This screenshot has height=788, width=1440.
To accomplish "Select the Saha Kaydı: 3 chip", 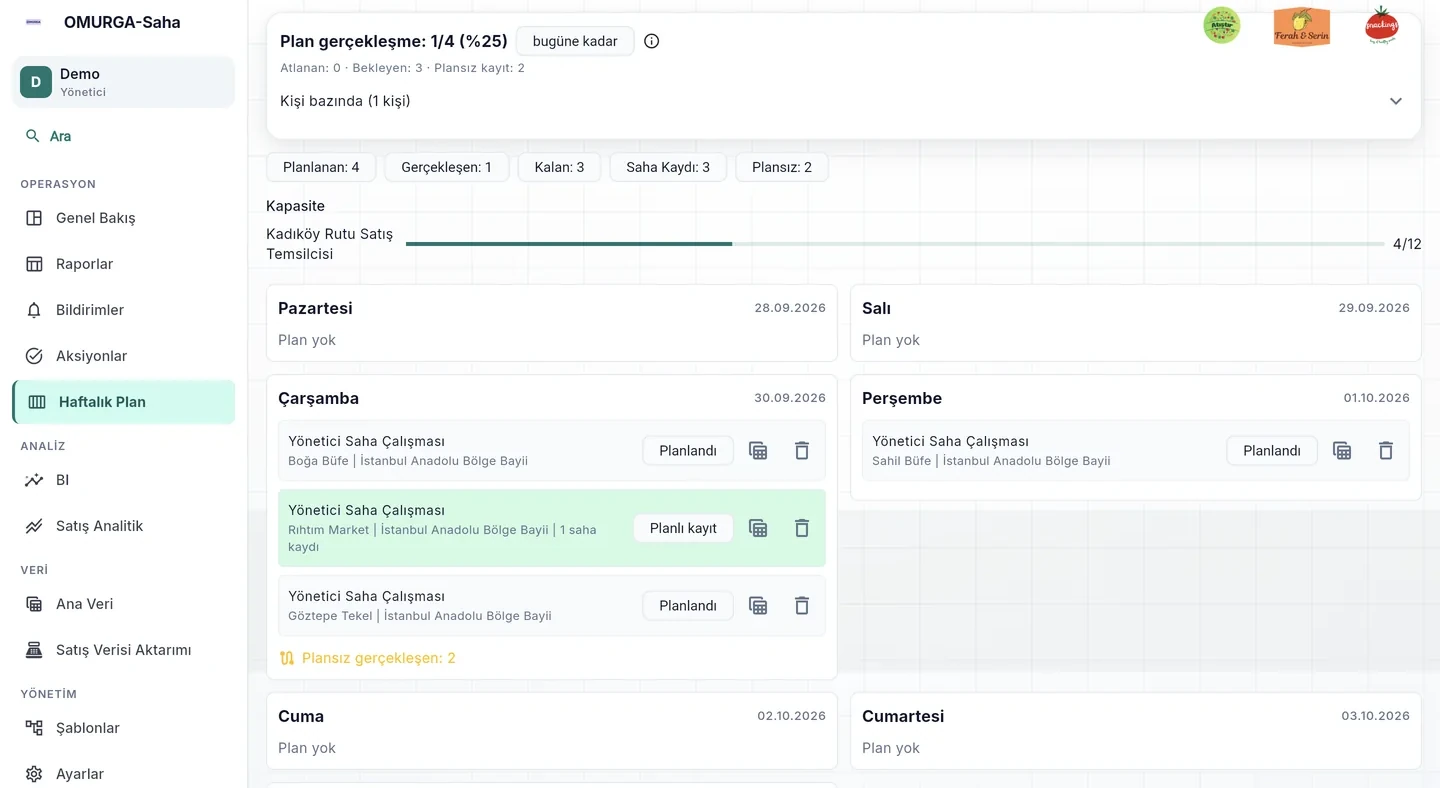I will pos(668,167).
